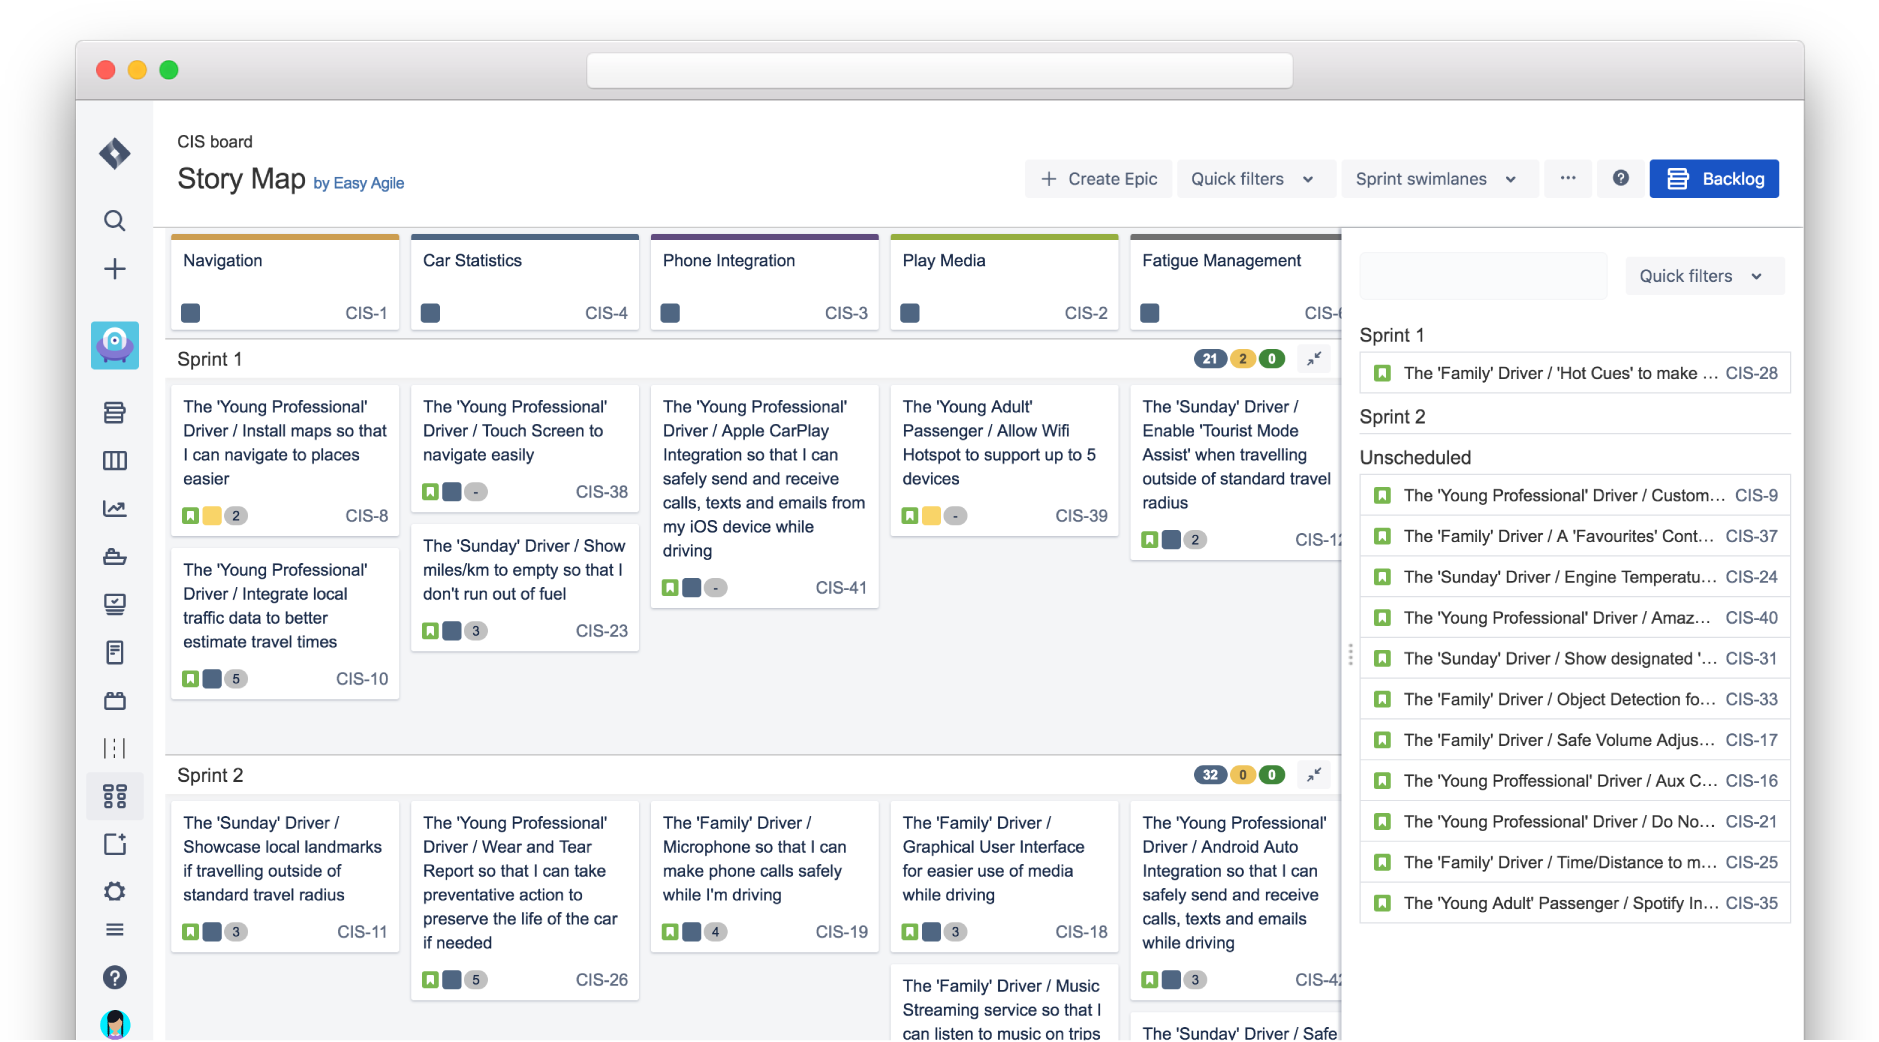Click the estimate badge on CIS-10 card

coord(236,679)
